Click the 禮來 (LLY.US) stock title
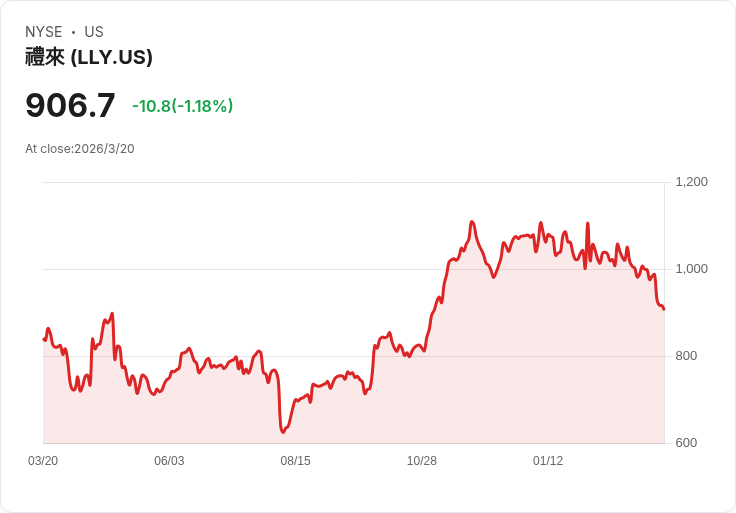Screen dimensions: 736x513 tap(89, 58)
